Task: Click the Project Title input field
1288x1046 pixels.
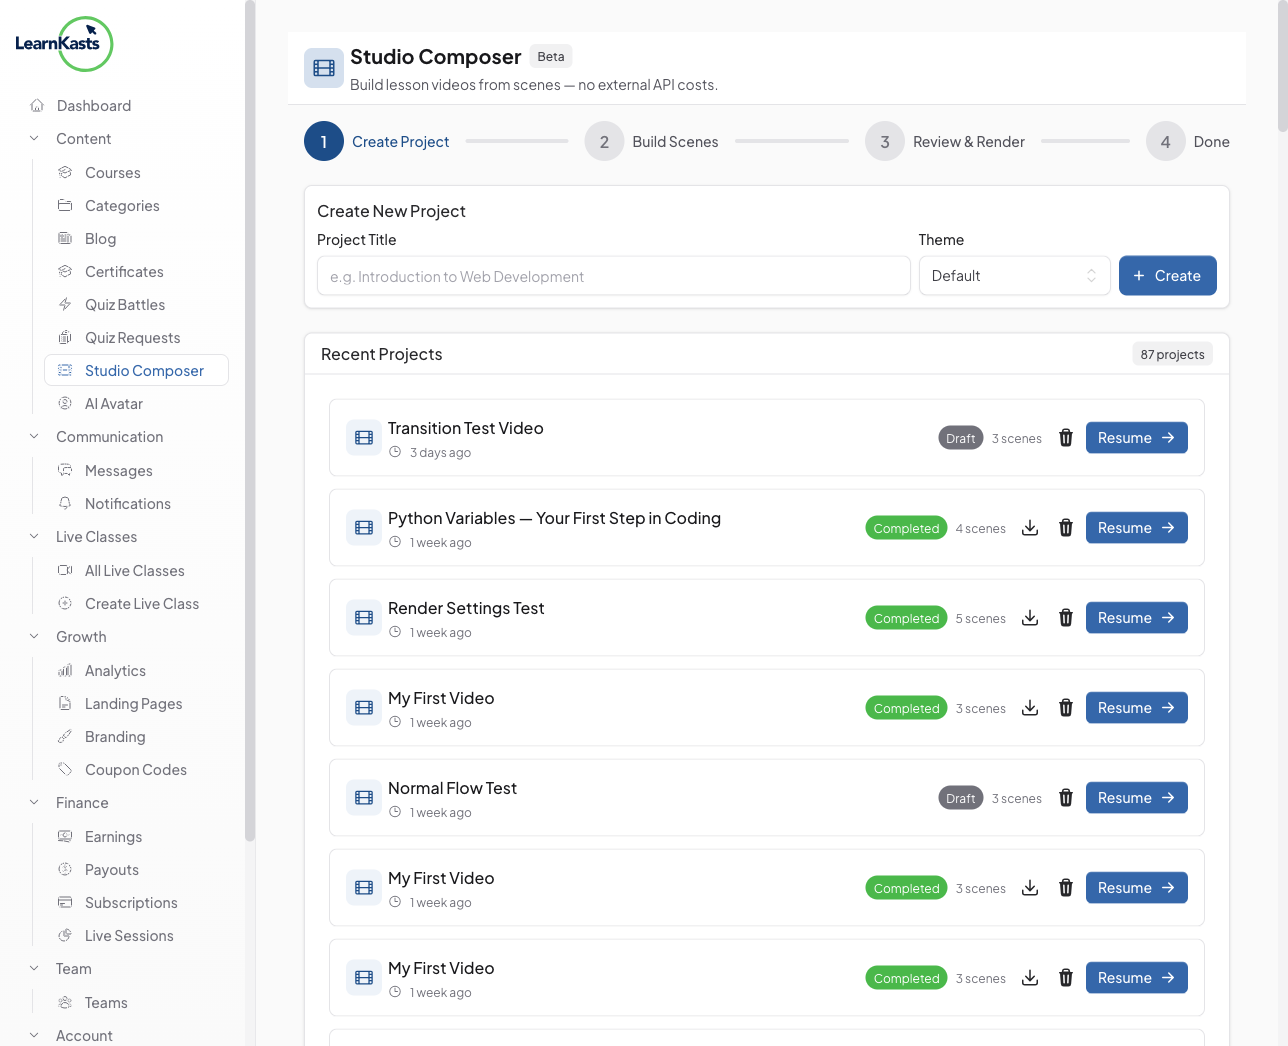Action: coord(613,276)
